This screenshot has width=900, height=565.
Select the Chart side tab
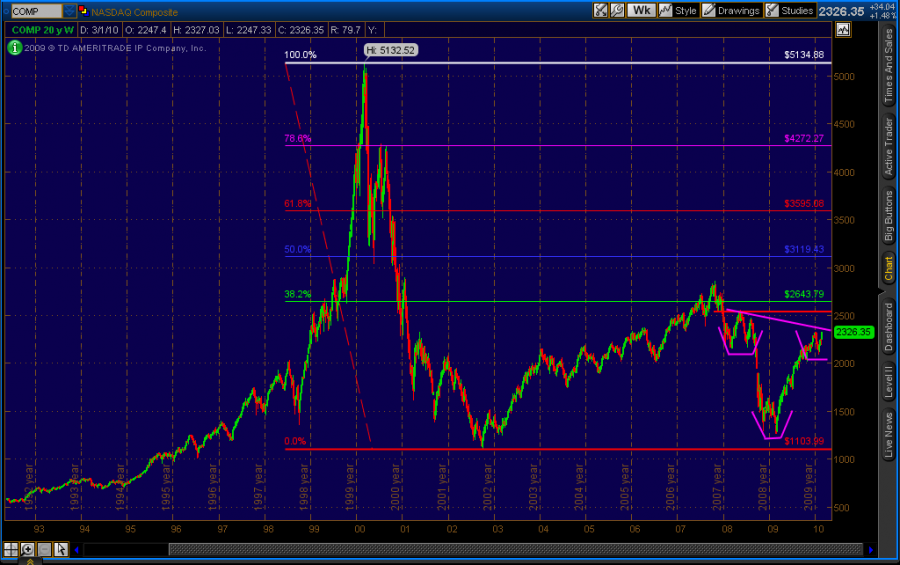889,268
